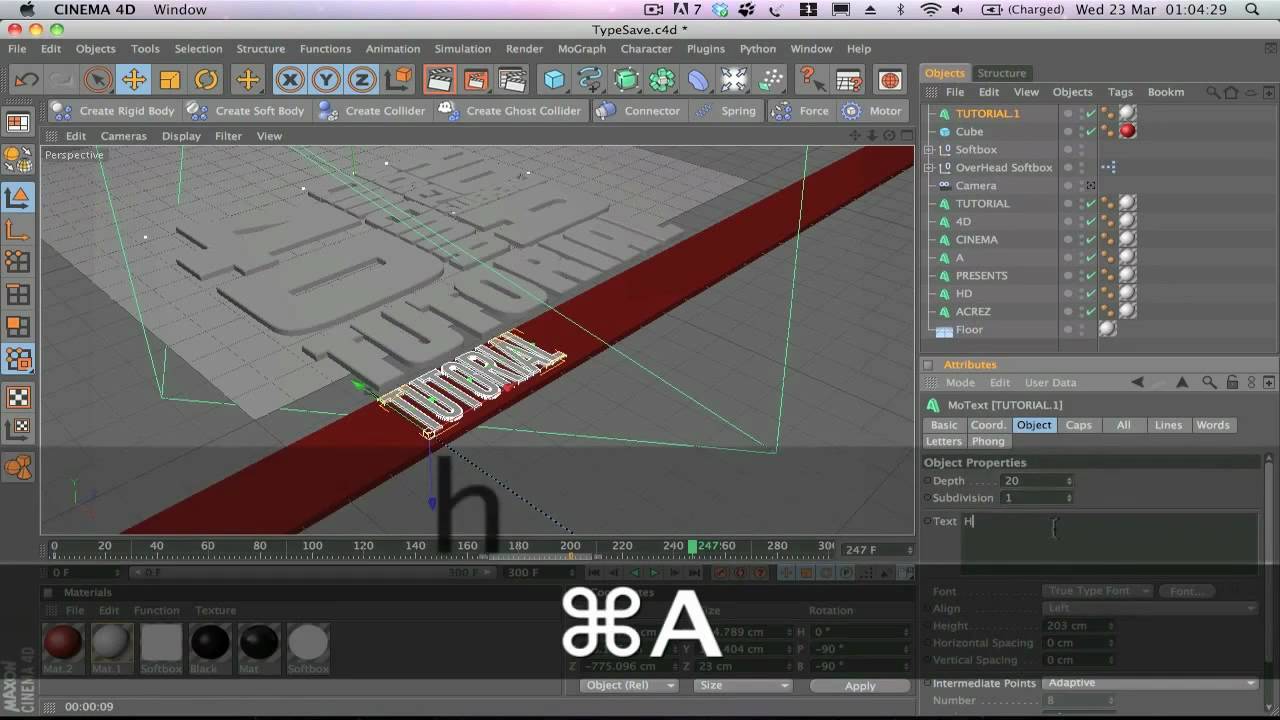Screen dimensions: 1280x720
Task: Open the MoGraph menu
Action: [x=581, y=48]
